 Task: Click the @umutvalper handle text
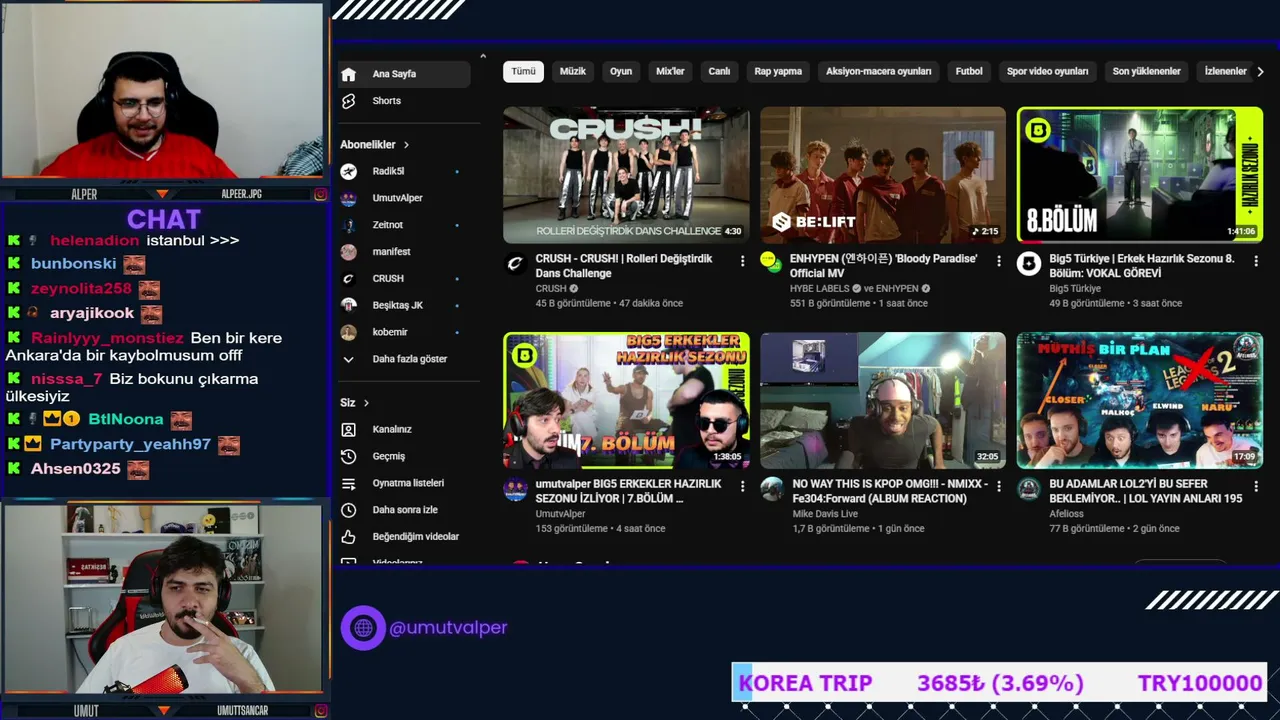pos(448,628)
